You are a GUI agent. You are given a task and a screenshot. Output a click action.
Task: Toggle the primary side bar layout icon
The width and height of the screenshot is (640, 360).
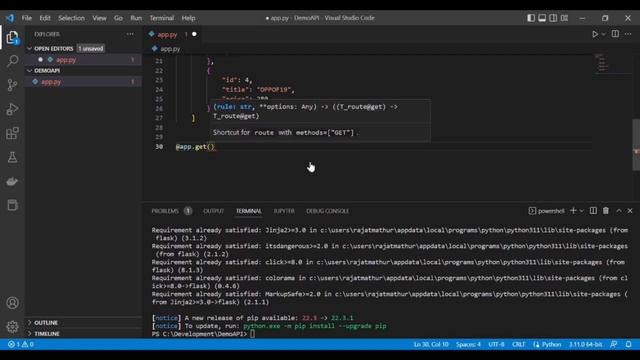[531, 18]
